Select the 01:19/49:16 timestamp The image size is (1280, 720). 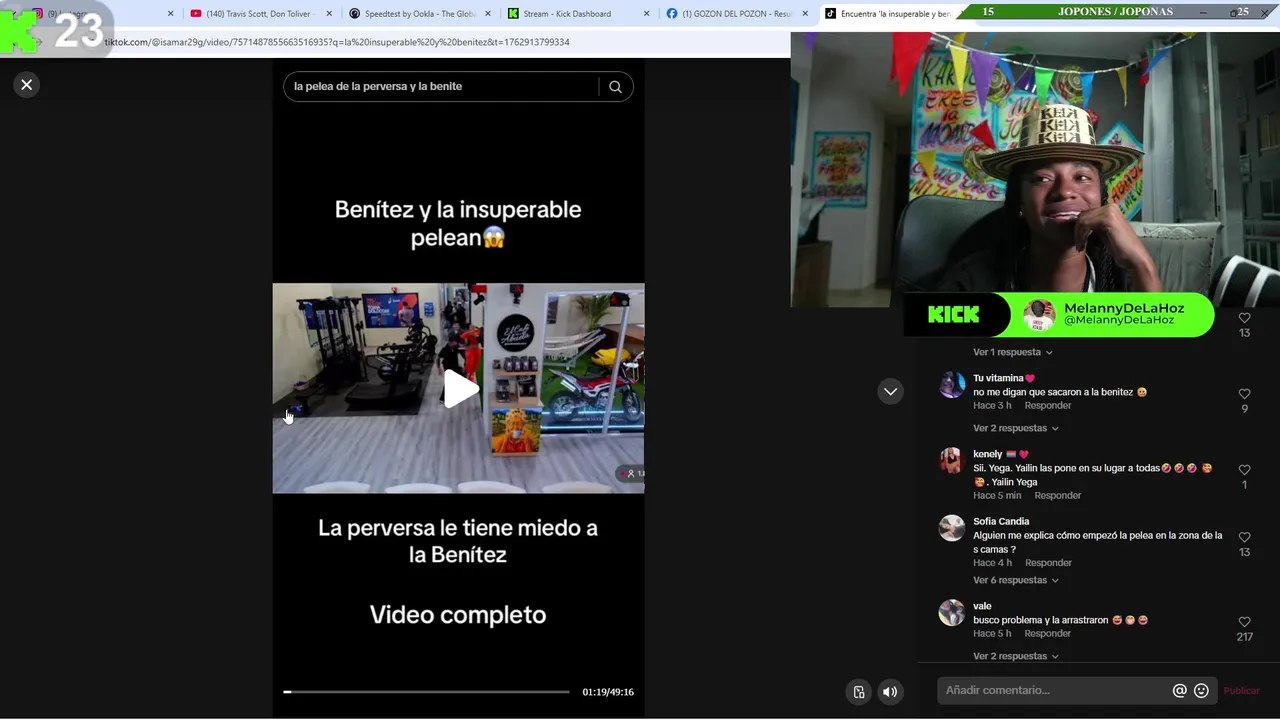click(x=608, y=692)
